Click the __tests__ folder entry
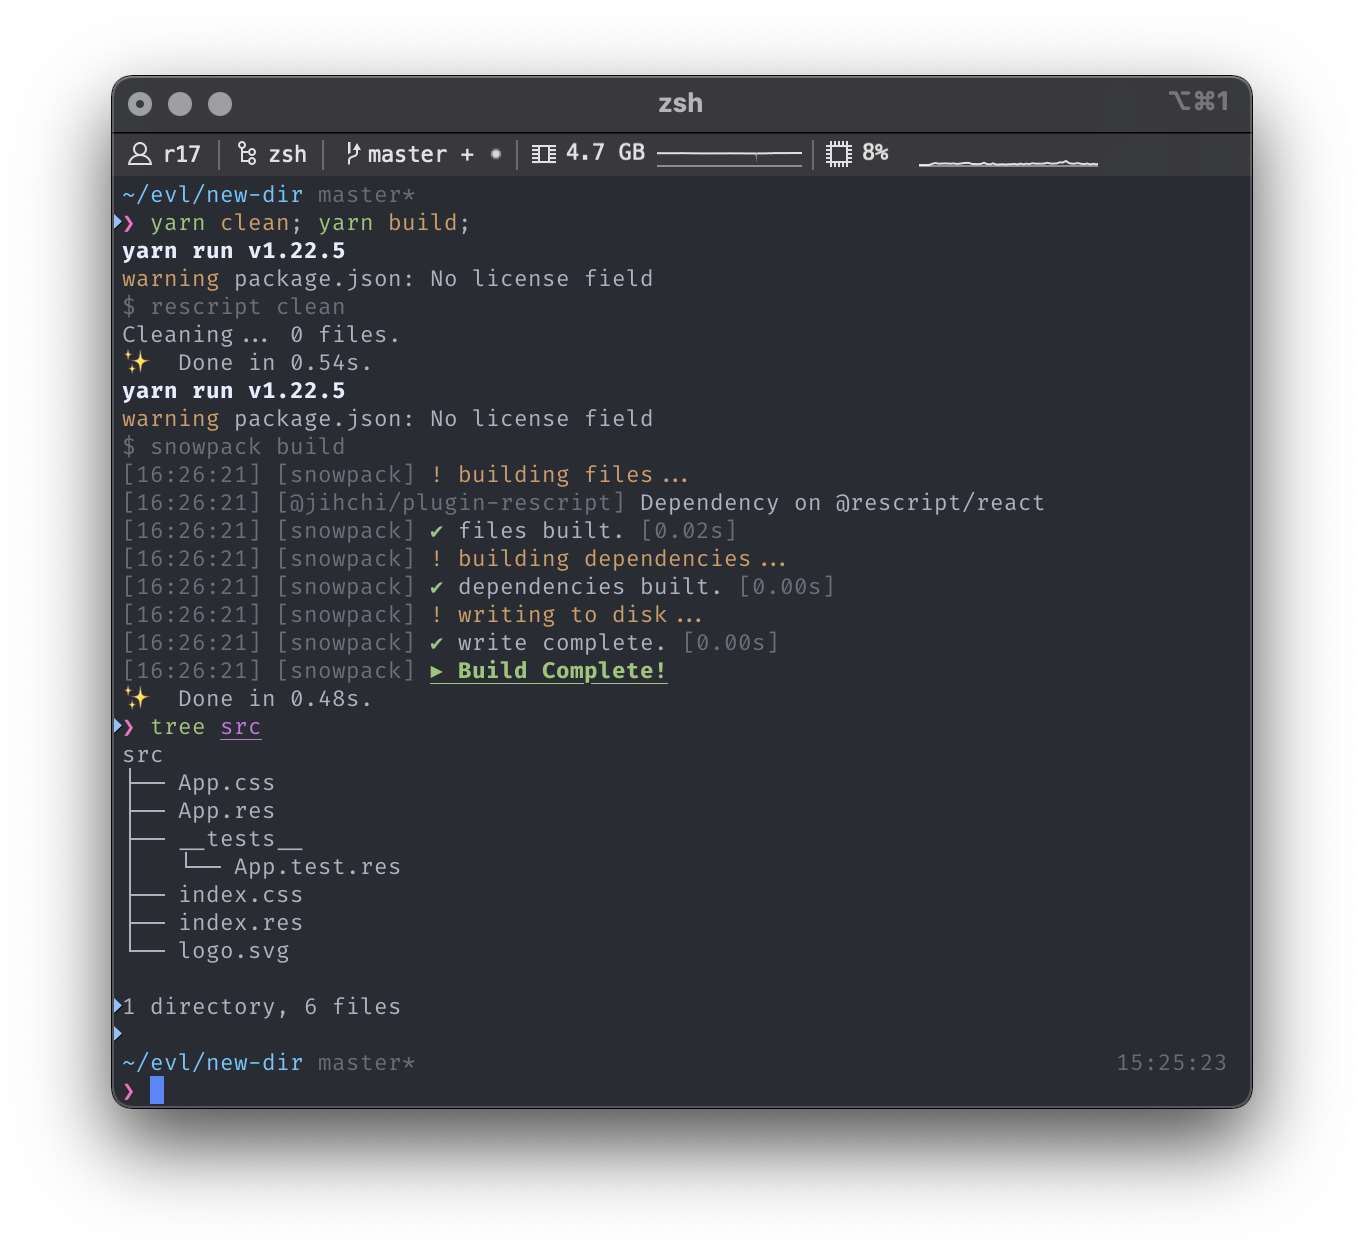The image size is (1364, 1256). coord(240,839)
